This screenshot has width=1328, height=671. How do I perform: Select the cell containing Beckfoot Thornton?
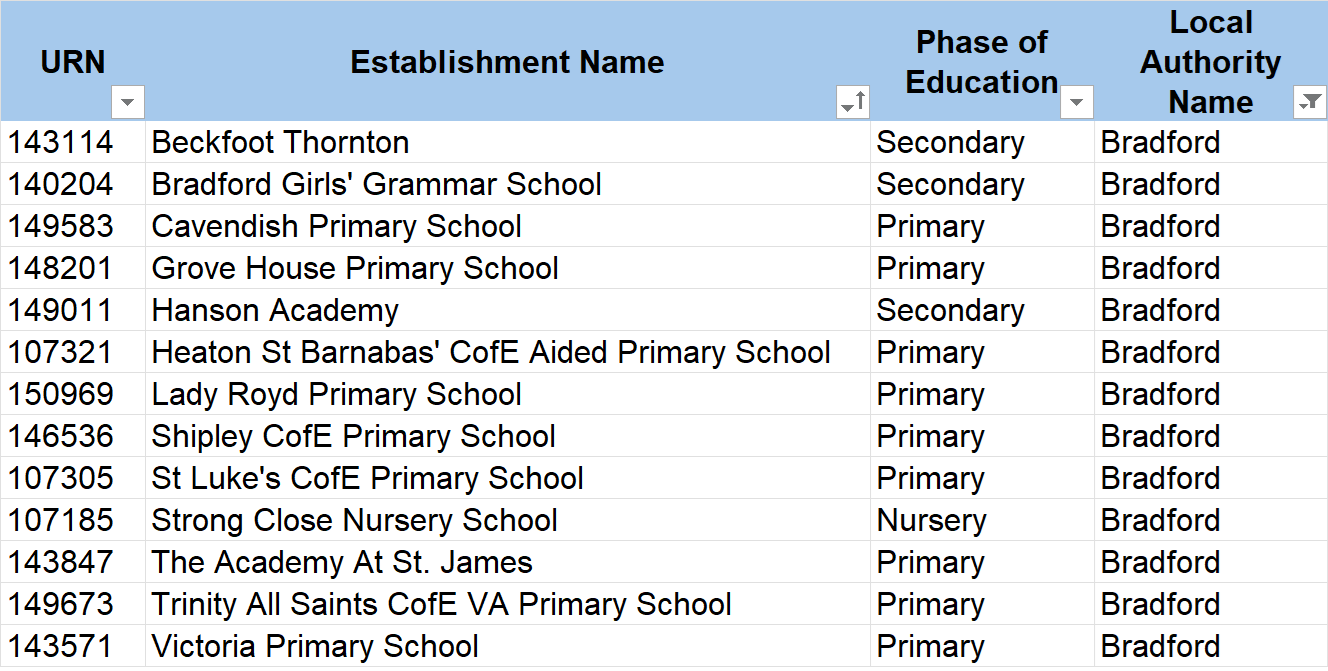point(508,143)
